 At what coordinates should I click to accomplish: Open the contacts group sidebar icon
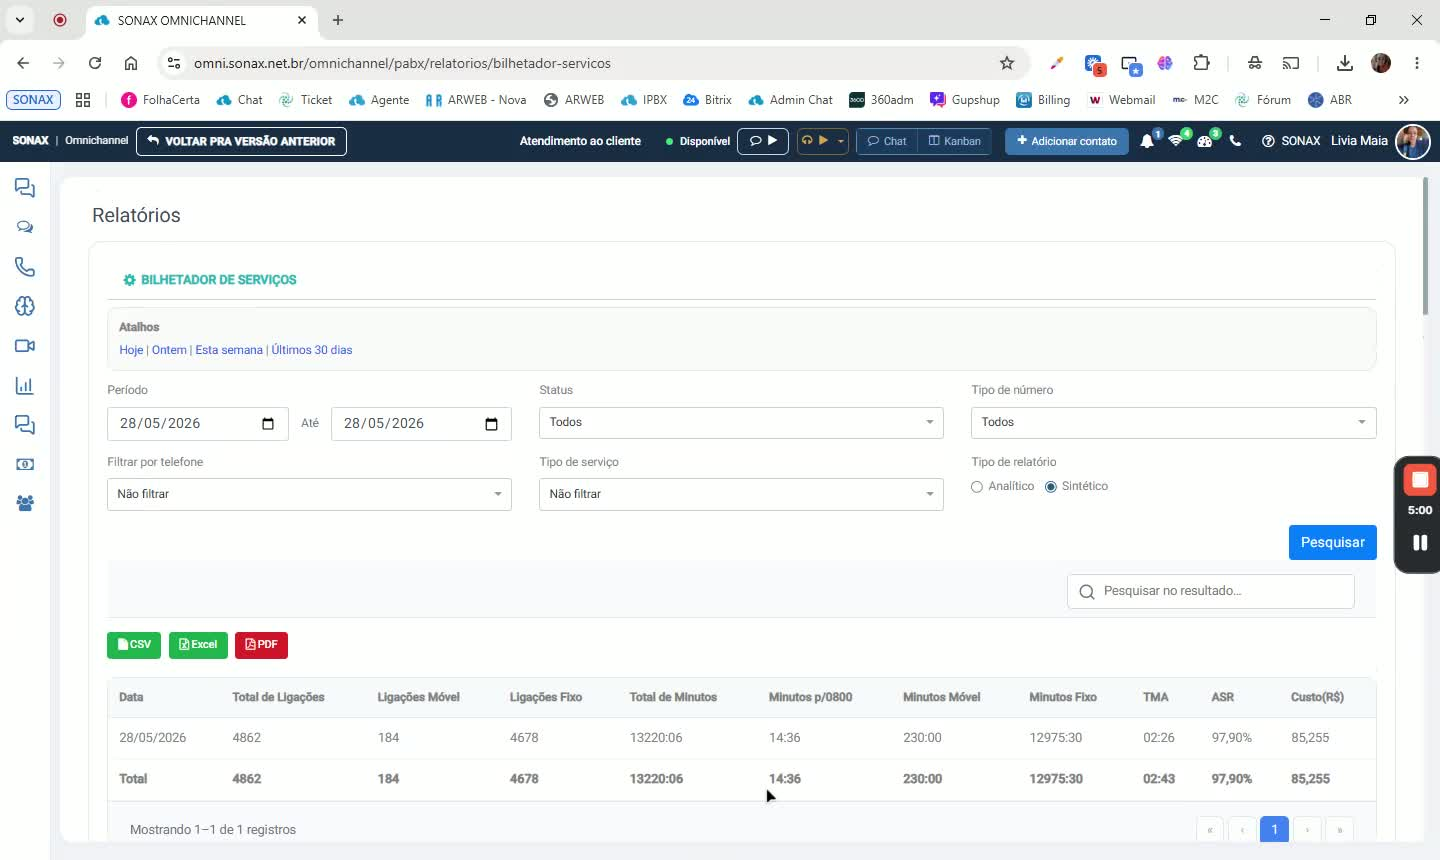pyautogui.click(x=25, y=504)
